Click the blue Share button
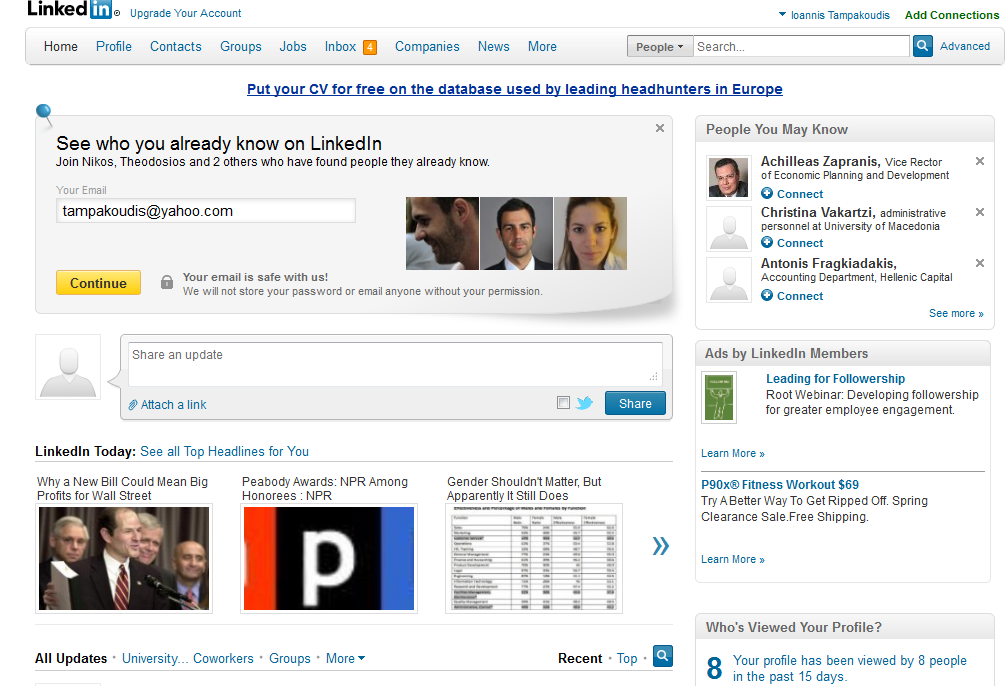The height and width of the screenshot is (686, 1007). click(x=635, y=403)
